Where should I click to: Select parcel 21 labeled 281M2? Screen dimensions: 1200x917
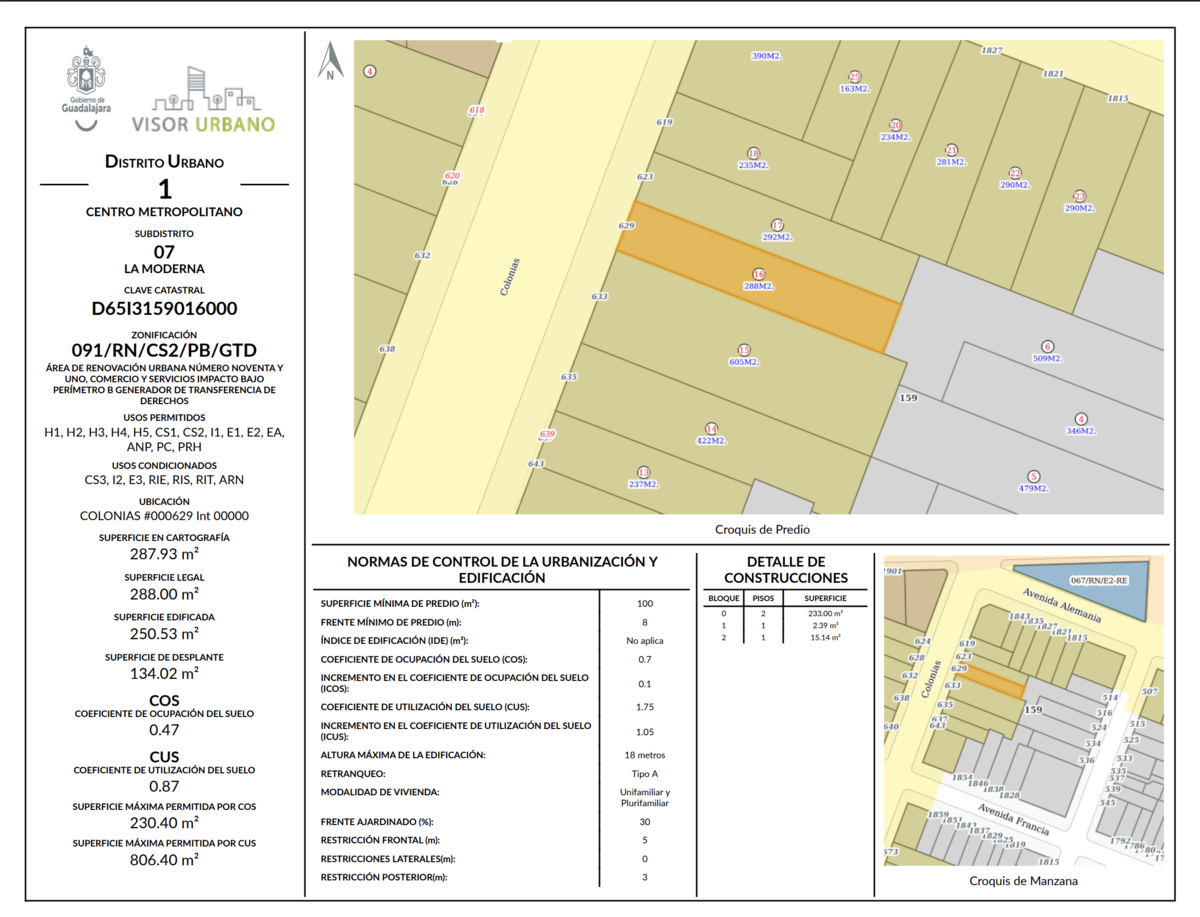(951, 155)
